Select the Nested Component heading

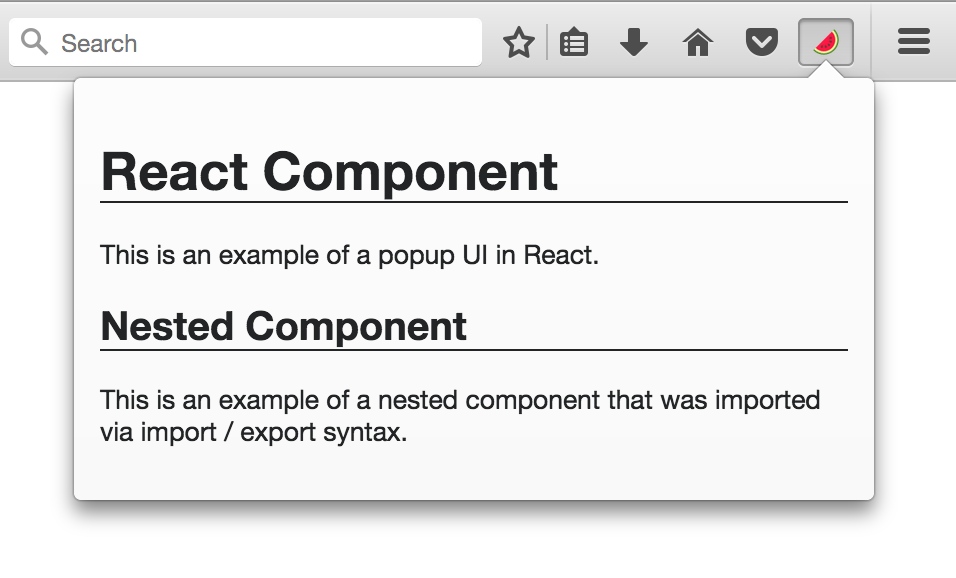281,326
